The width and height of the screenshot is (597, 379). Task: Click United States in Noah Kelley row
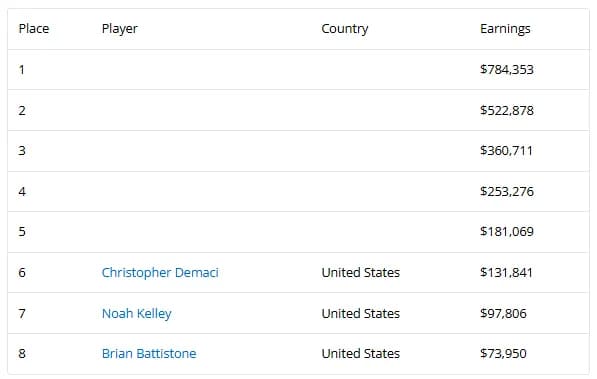tap(361, 313)
